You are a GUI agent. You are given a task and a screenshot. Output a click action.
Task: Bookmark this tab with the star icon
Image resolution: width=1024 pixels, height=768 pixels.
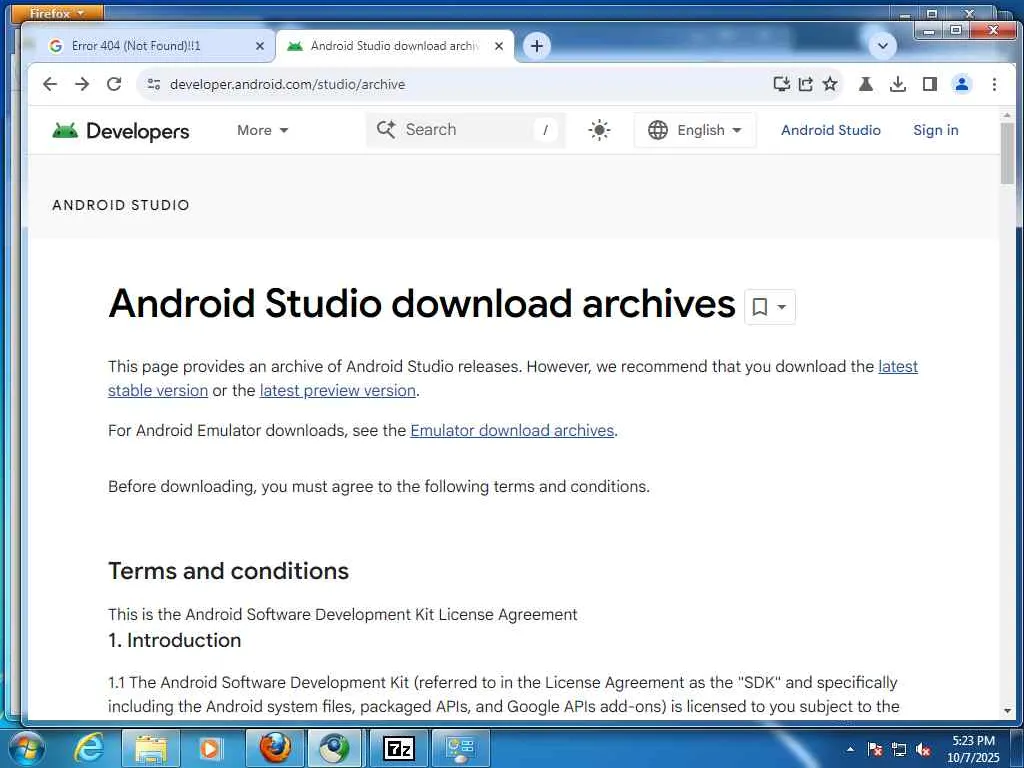830,84
